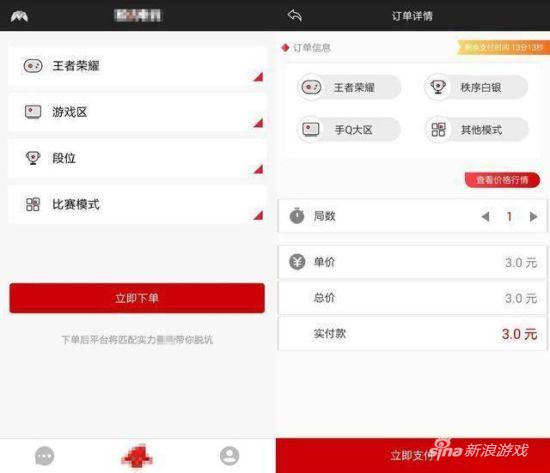Click the 立即下单 button
550x473 pixels.
click(x=137, y=298)
